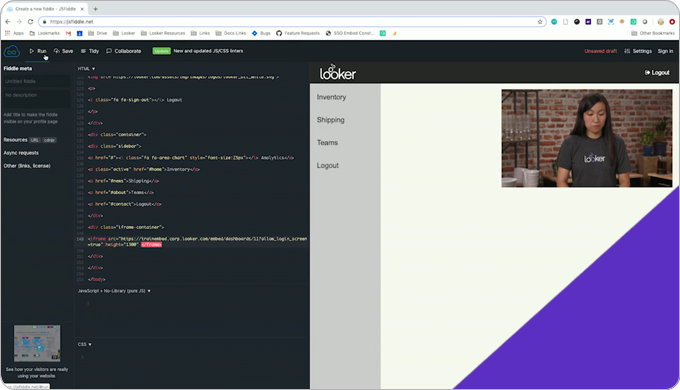
Task: Click the gray square extension icon
Action: pos(599,22)
